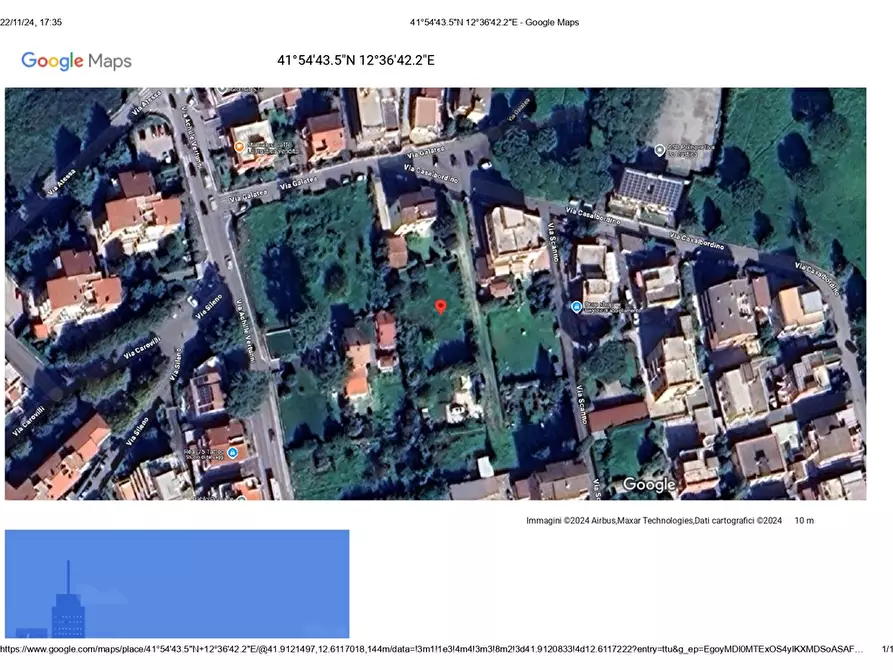This screenshot has height=670, width=893.
Task: Click the blue shop marker on Via Scalino
Action: coord(576,306)
